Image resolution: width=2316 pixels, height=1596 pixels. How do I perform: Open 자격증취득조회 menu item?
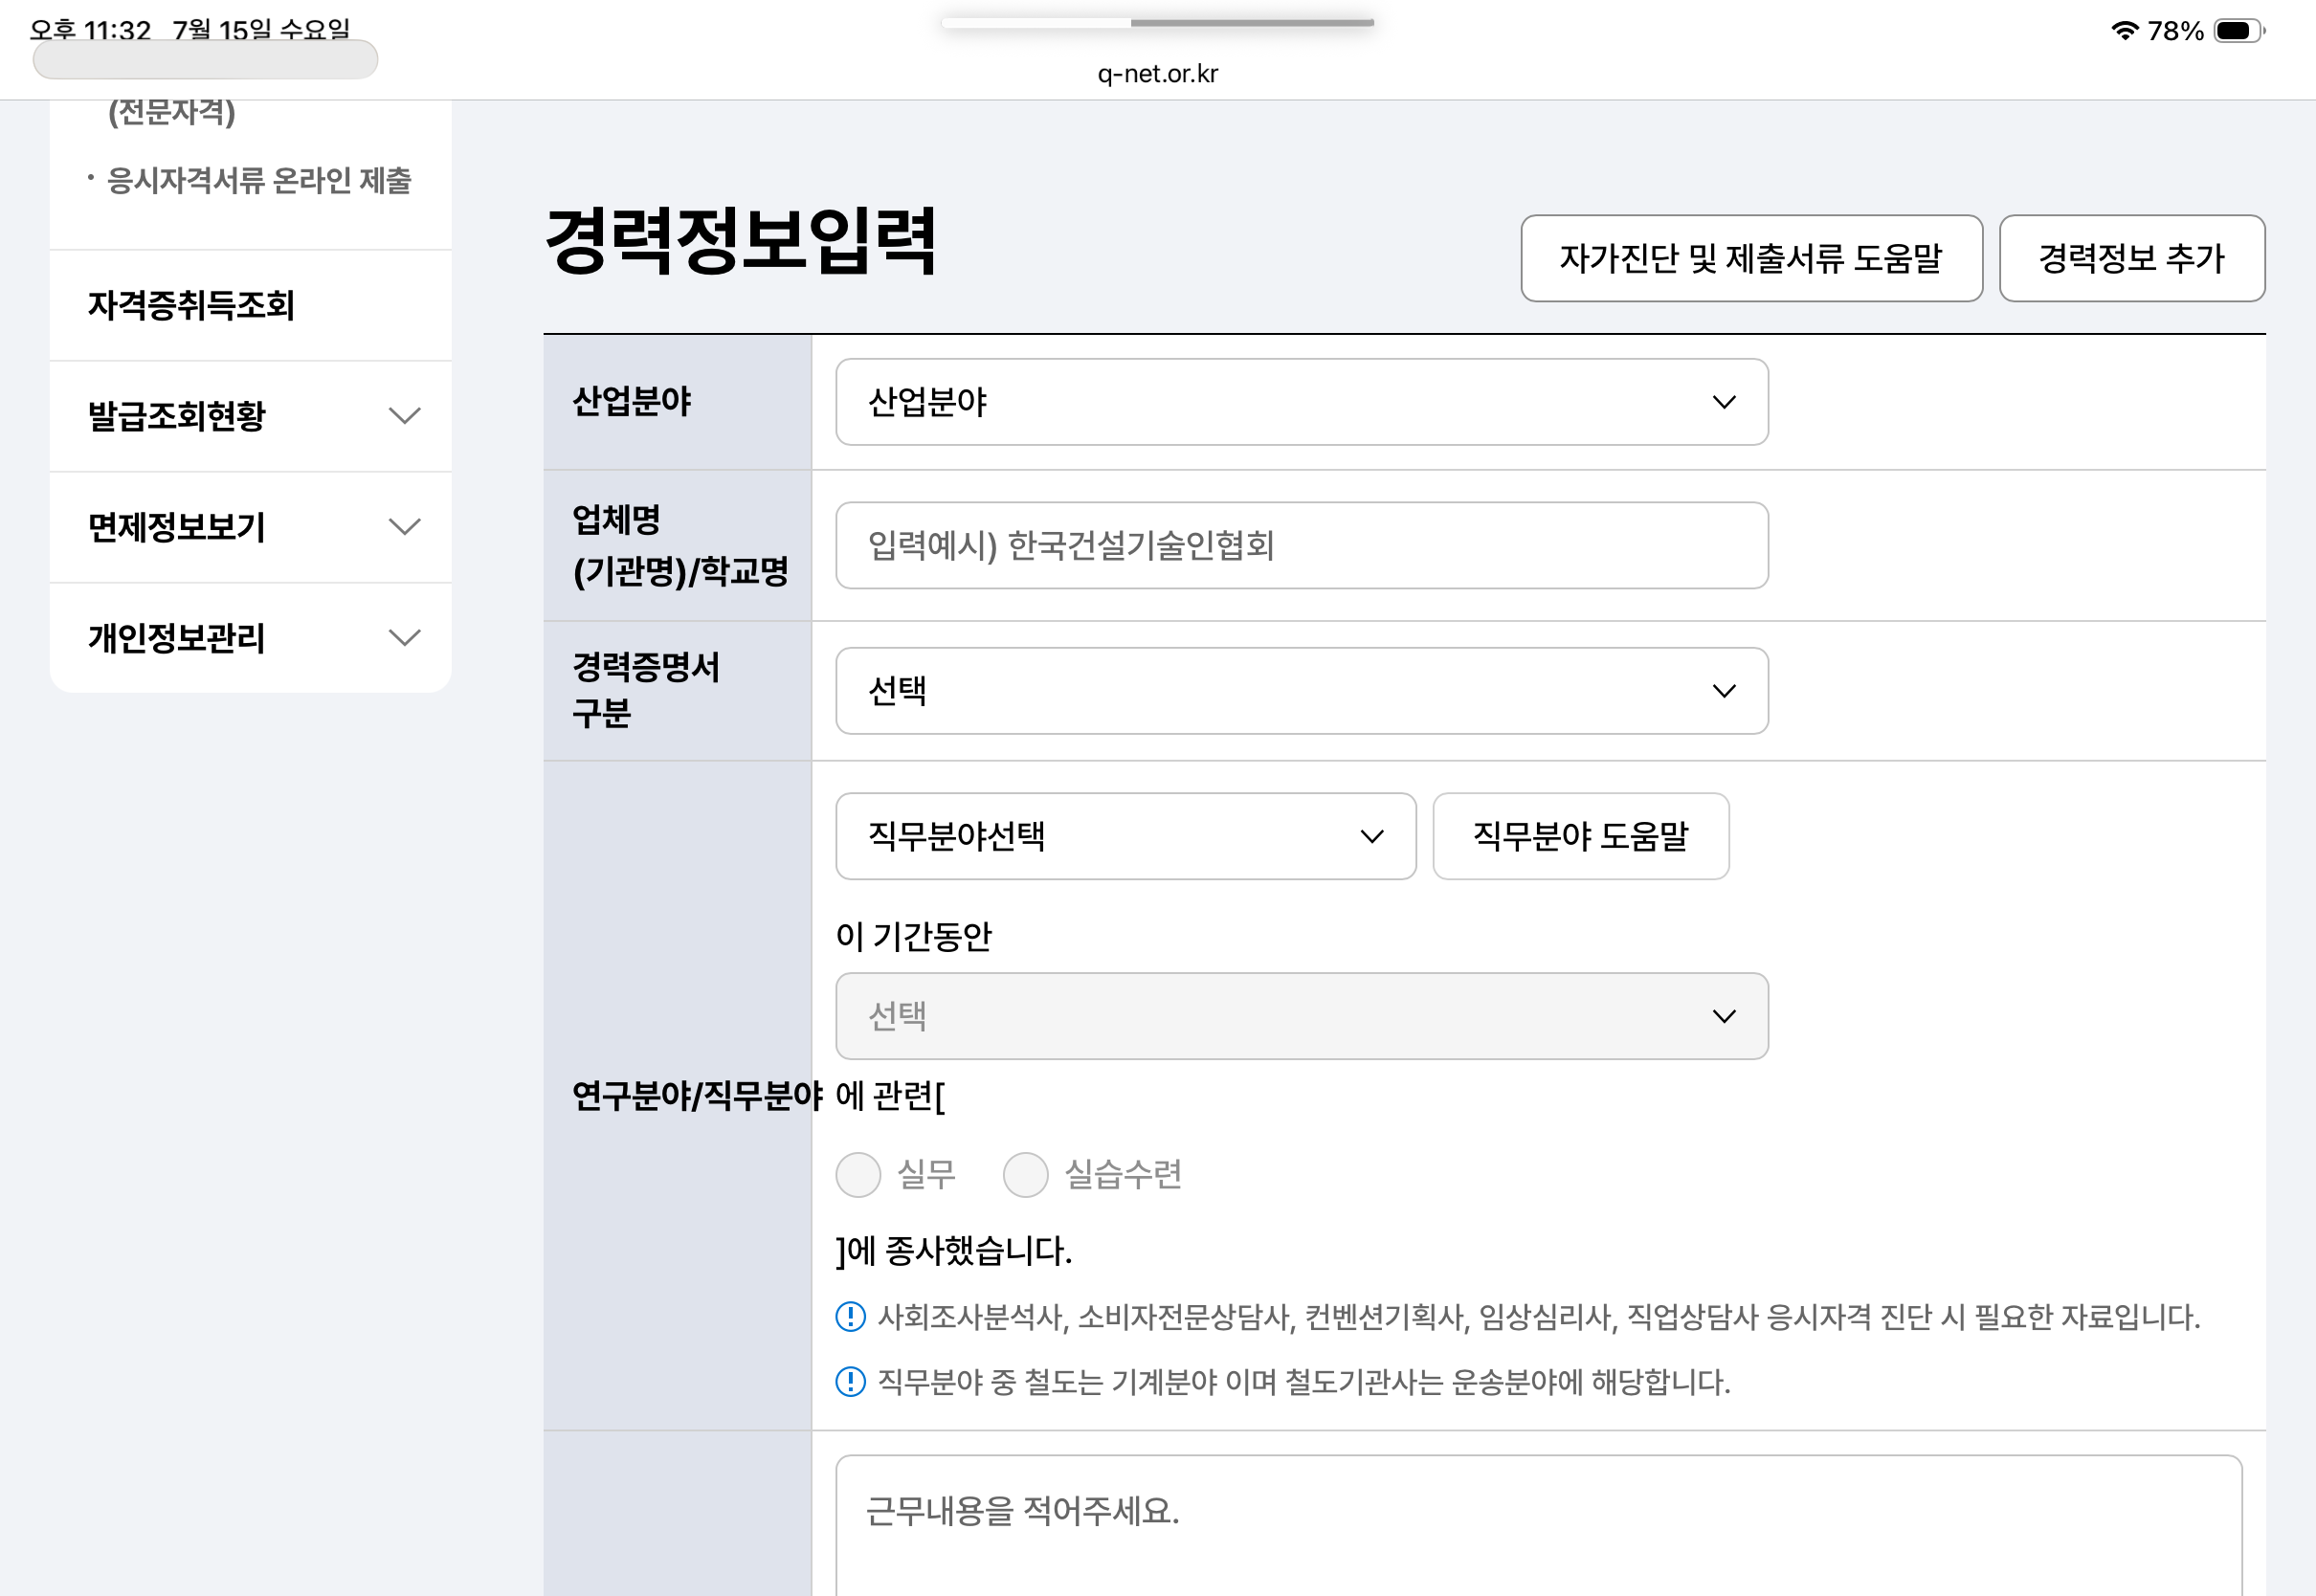[x=250, y=305]
